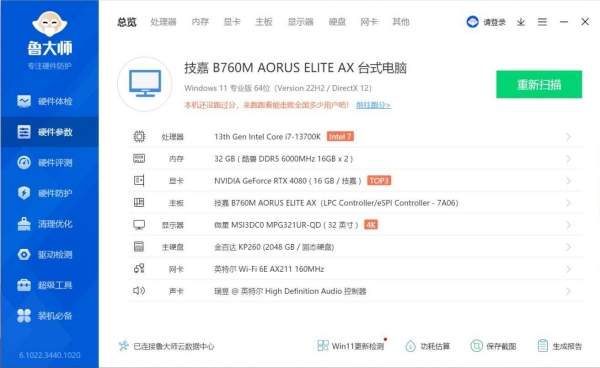Expand the MPG321UR-QD display row chevron
600x368 pixels.
(569, 225)
